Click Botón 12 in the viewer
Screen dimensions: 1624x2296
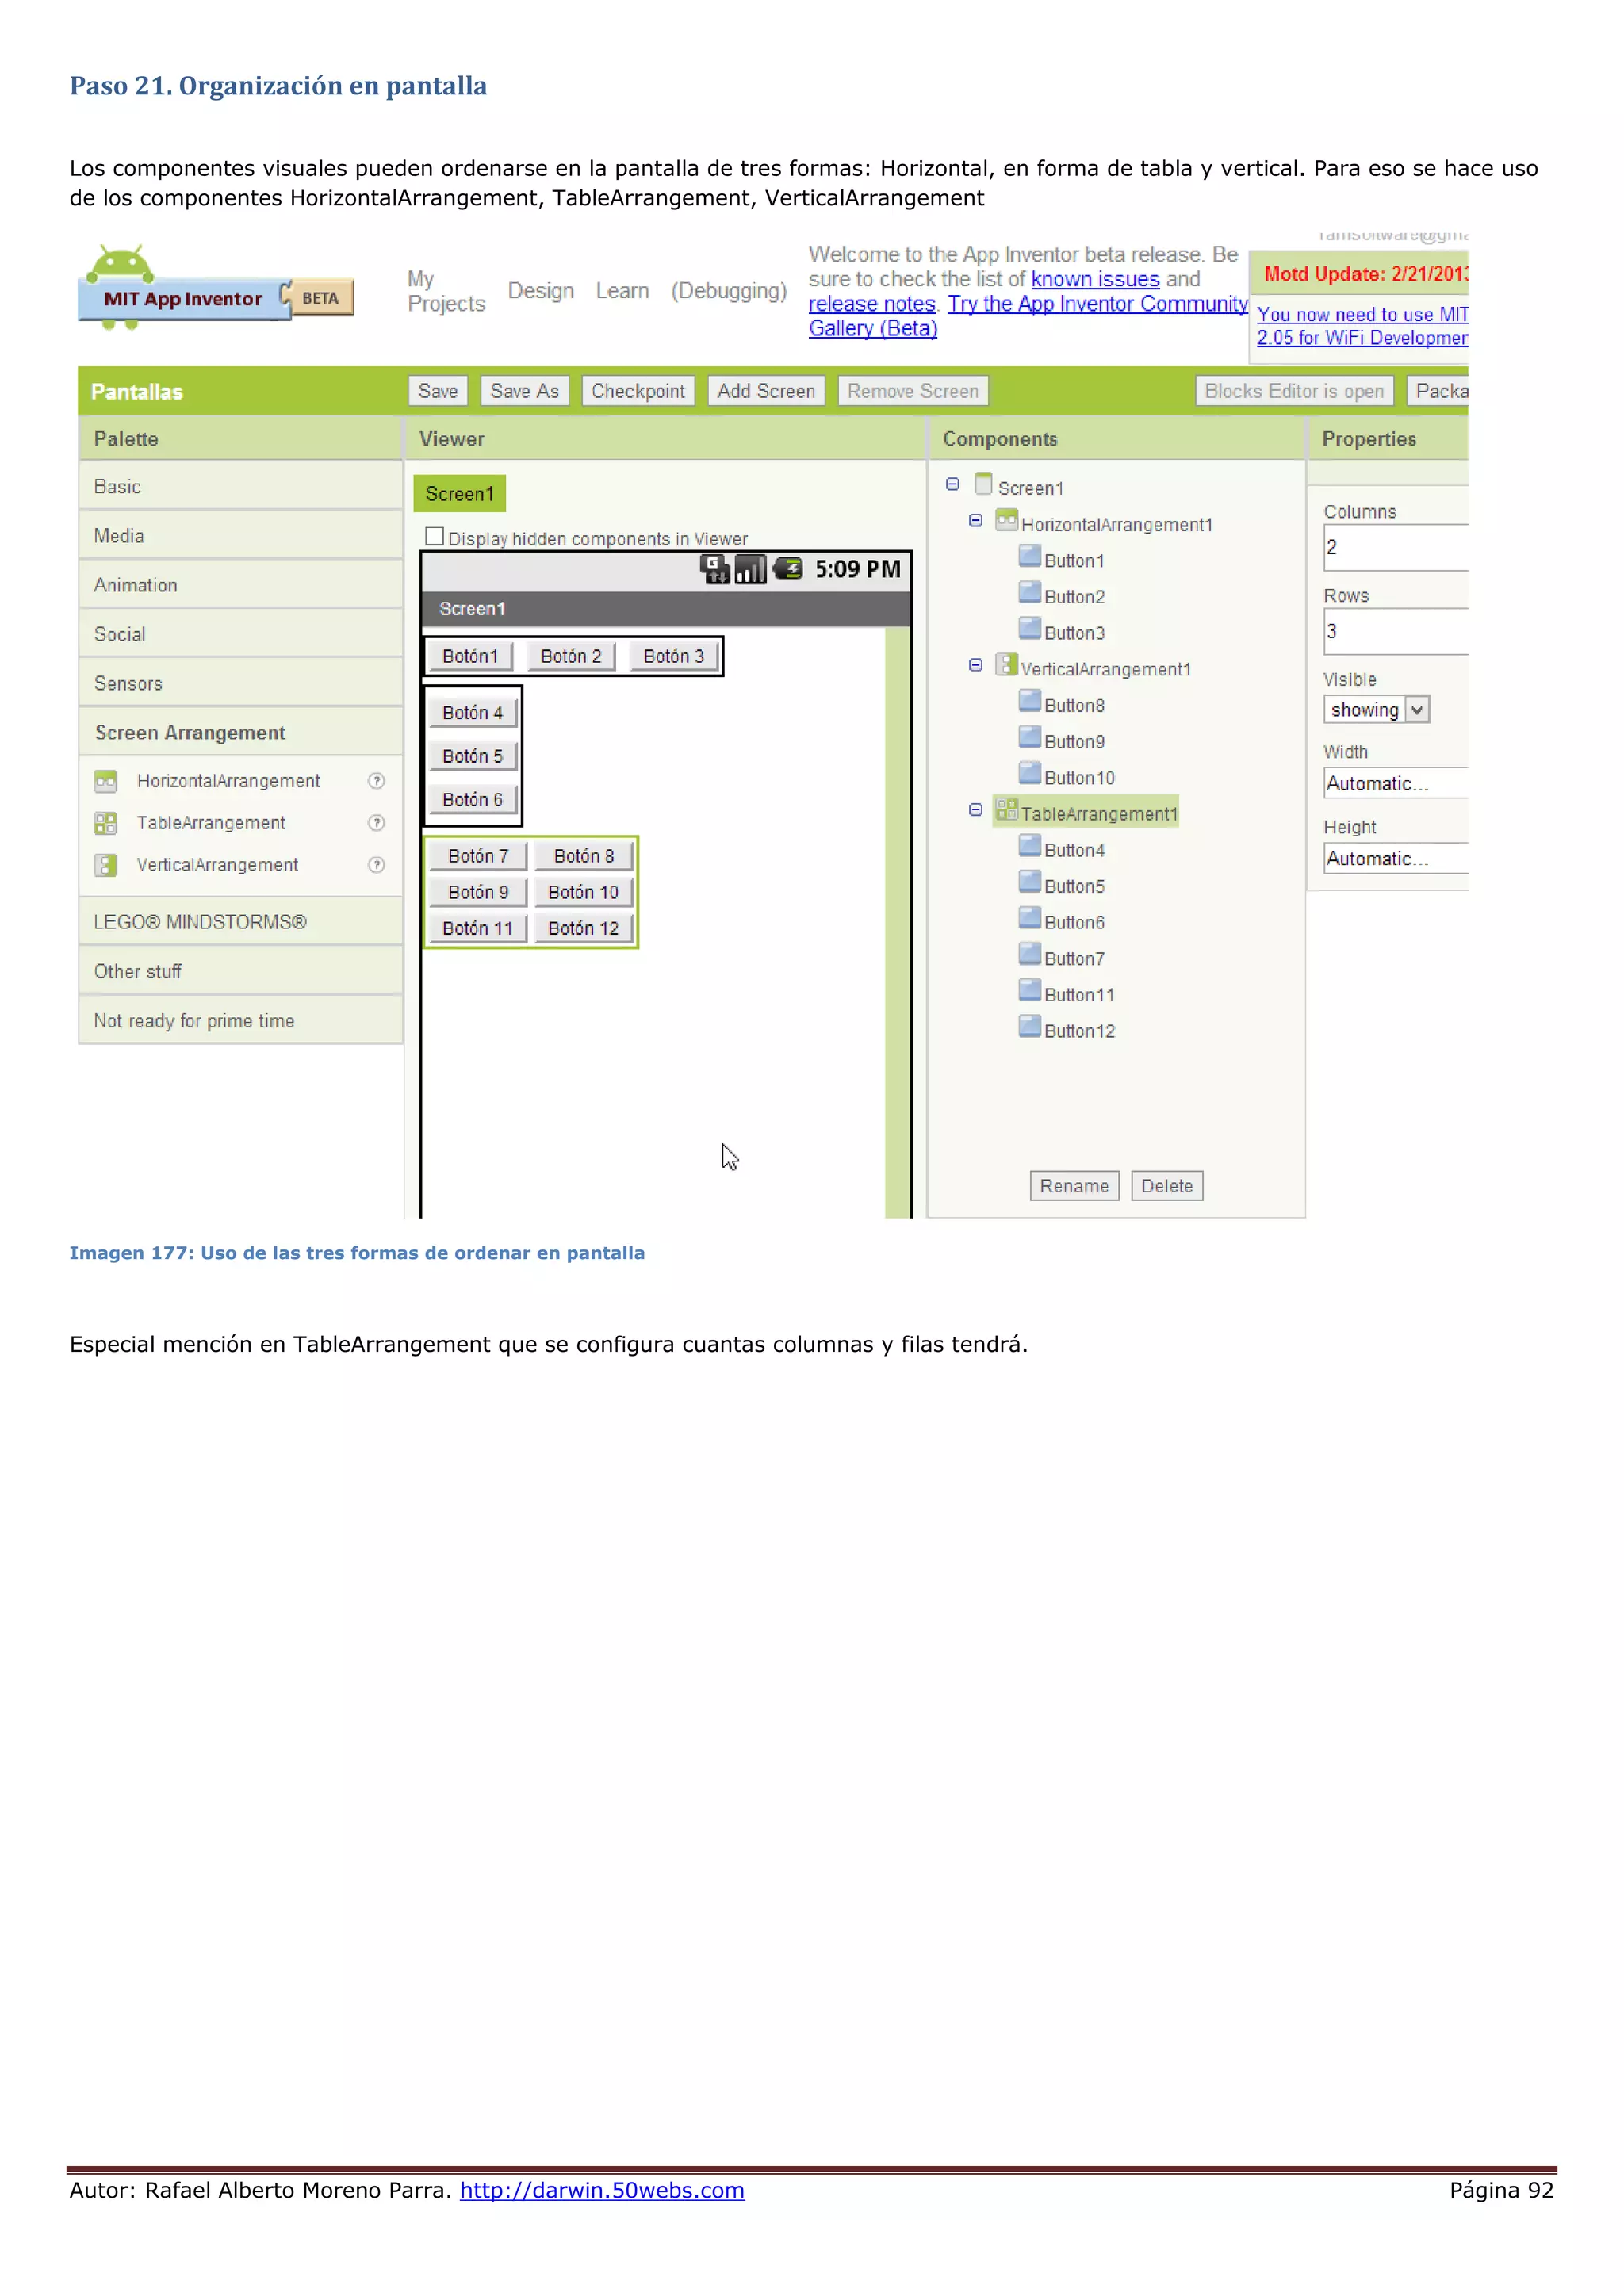pyautogui.click(x=583, y=928)
